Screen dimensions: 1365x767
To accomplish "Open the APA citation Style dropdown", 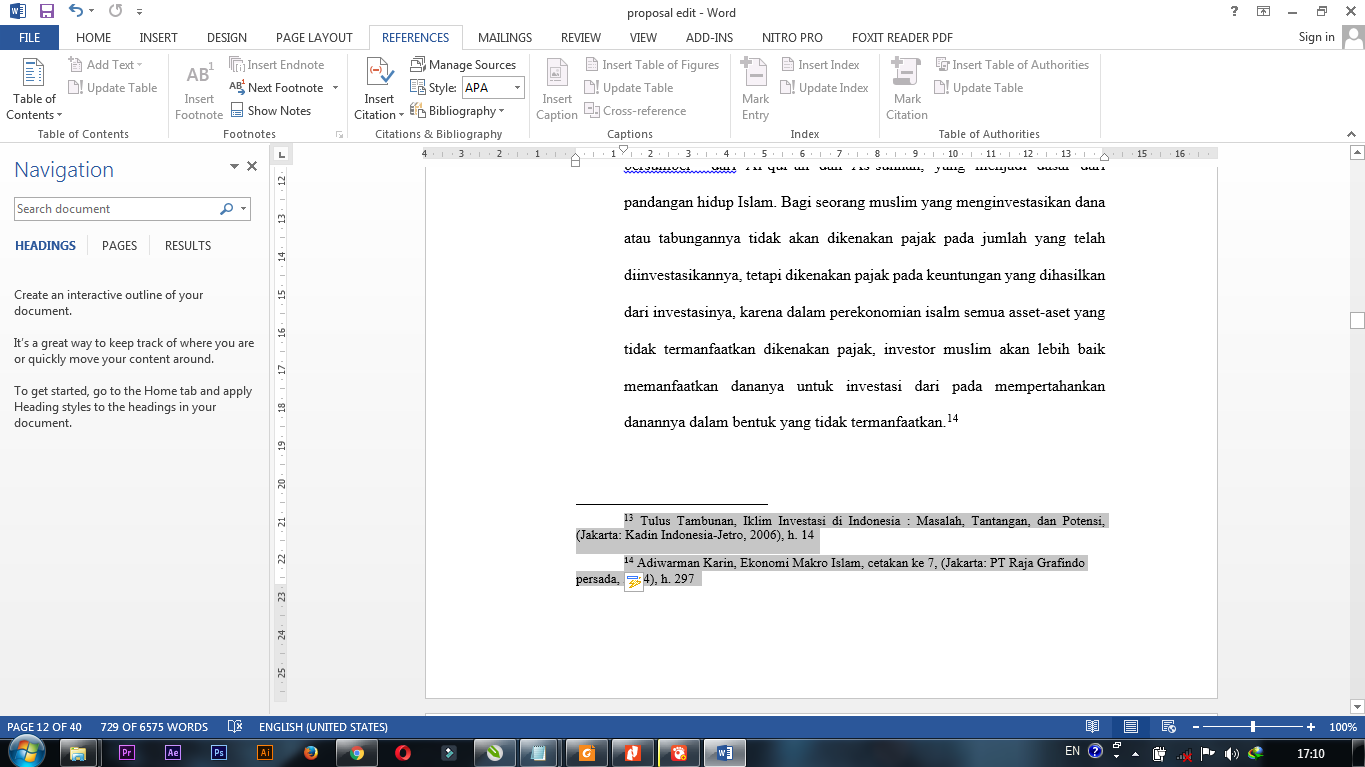I will (x=493, y=87).
